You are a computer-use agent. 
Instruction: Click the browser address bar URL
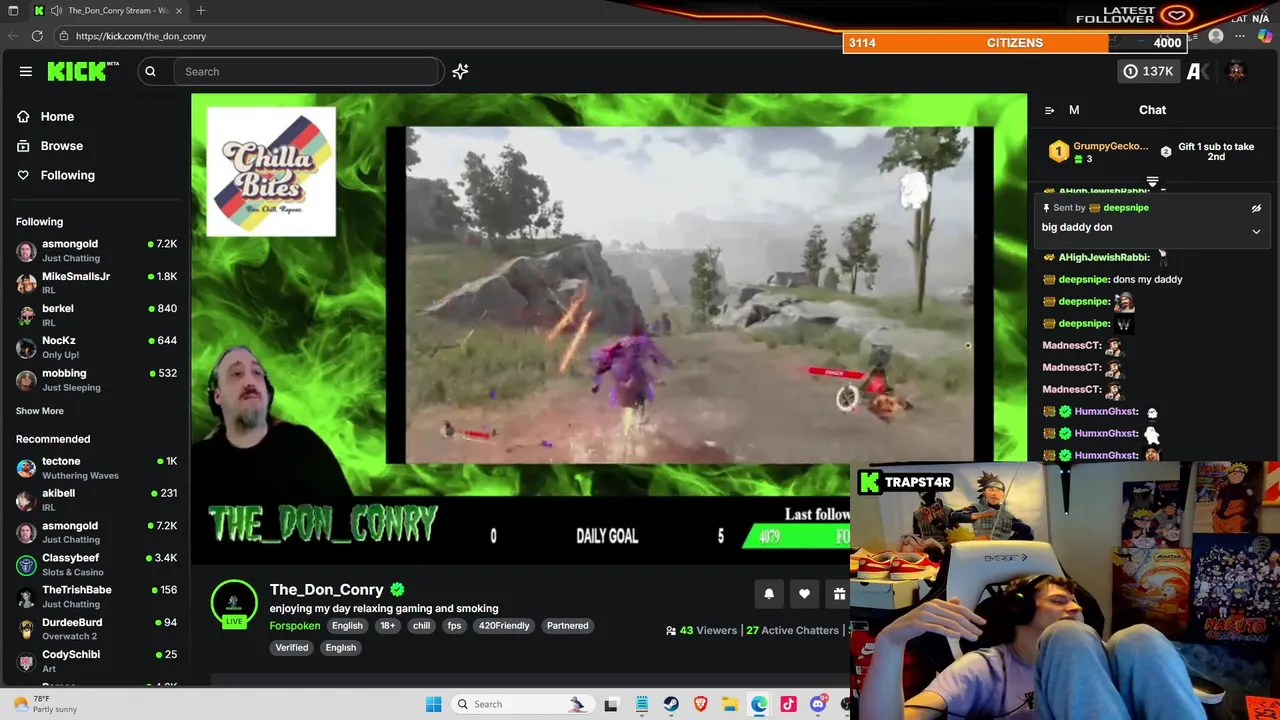pos(141,36)
